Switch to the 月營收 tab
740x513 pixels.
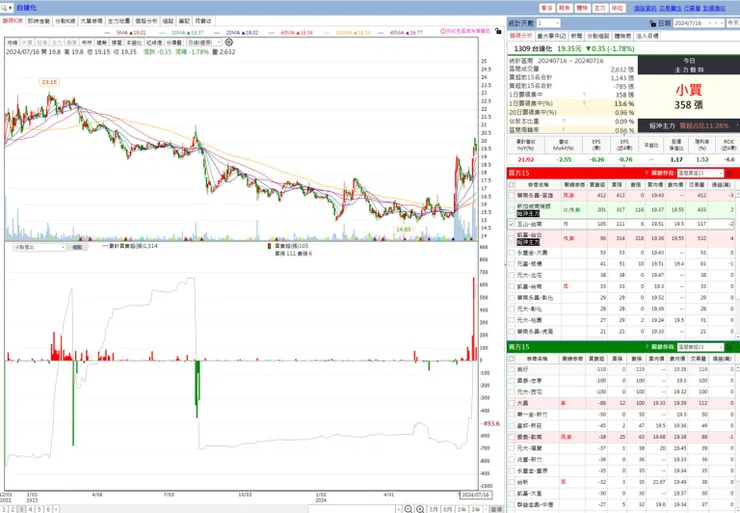pos(203,21)
